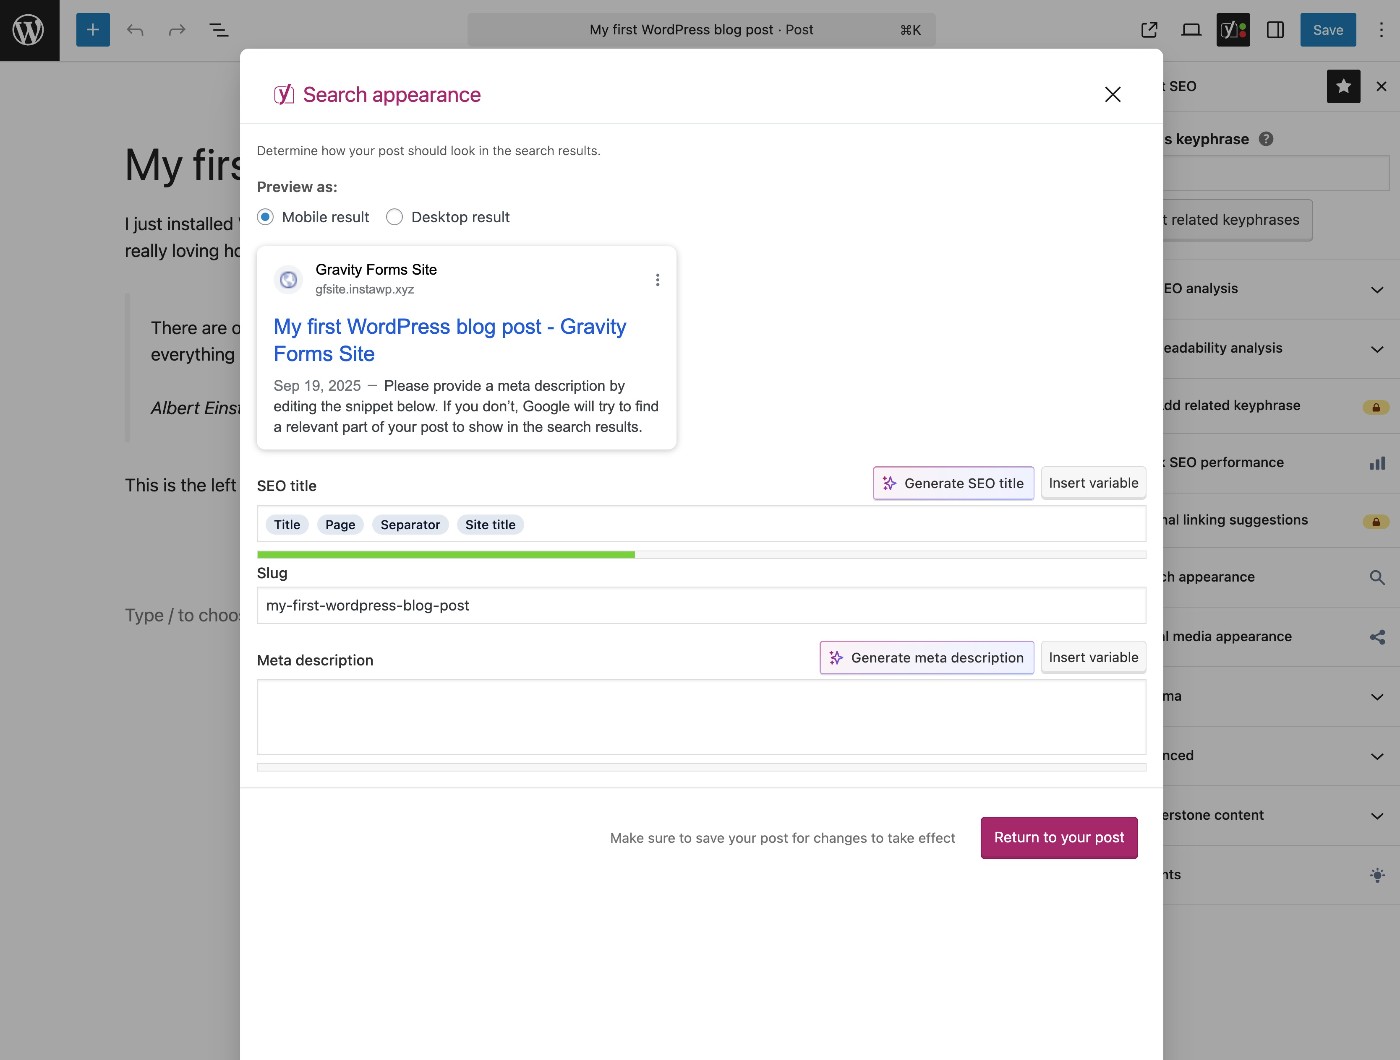1400x1060 pixels.
Task: Toggle the star pin icon on the Yoast sidebar
Action: [x=1343, y=86]
